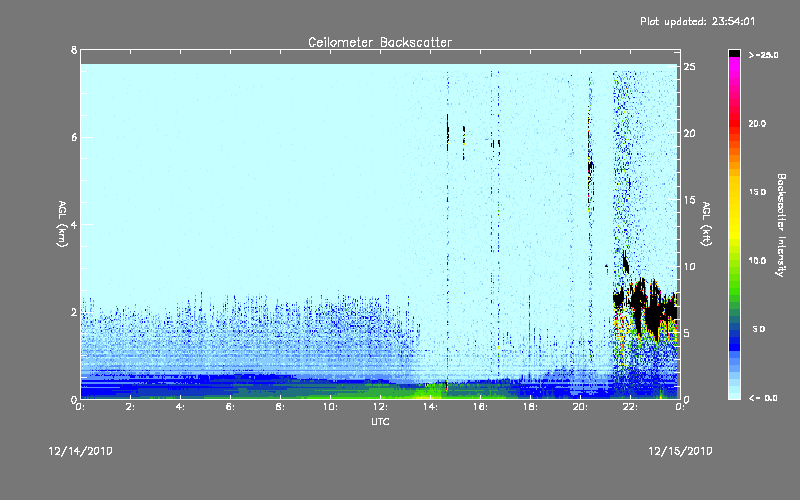Click the 'Plot updated: 23:54:01' timestamp
The image size is (800, 500).
(697, 21)
